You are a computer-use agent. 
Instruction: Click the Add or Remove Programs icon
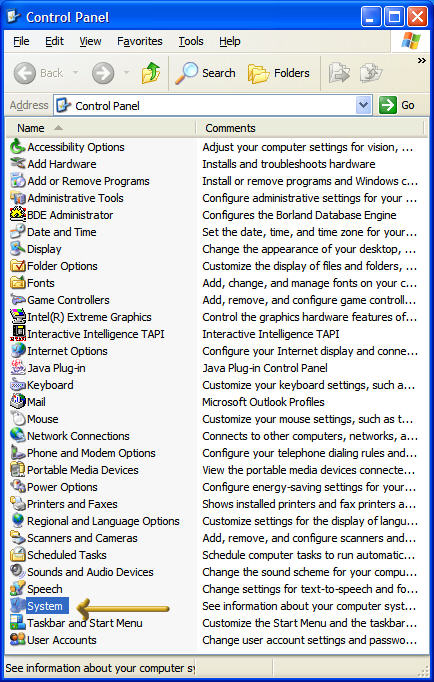(x=18, y=181)
